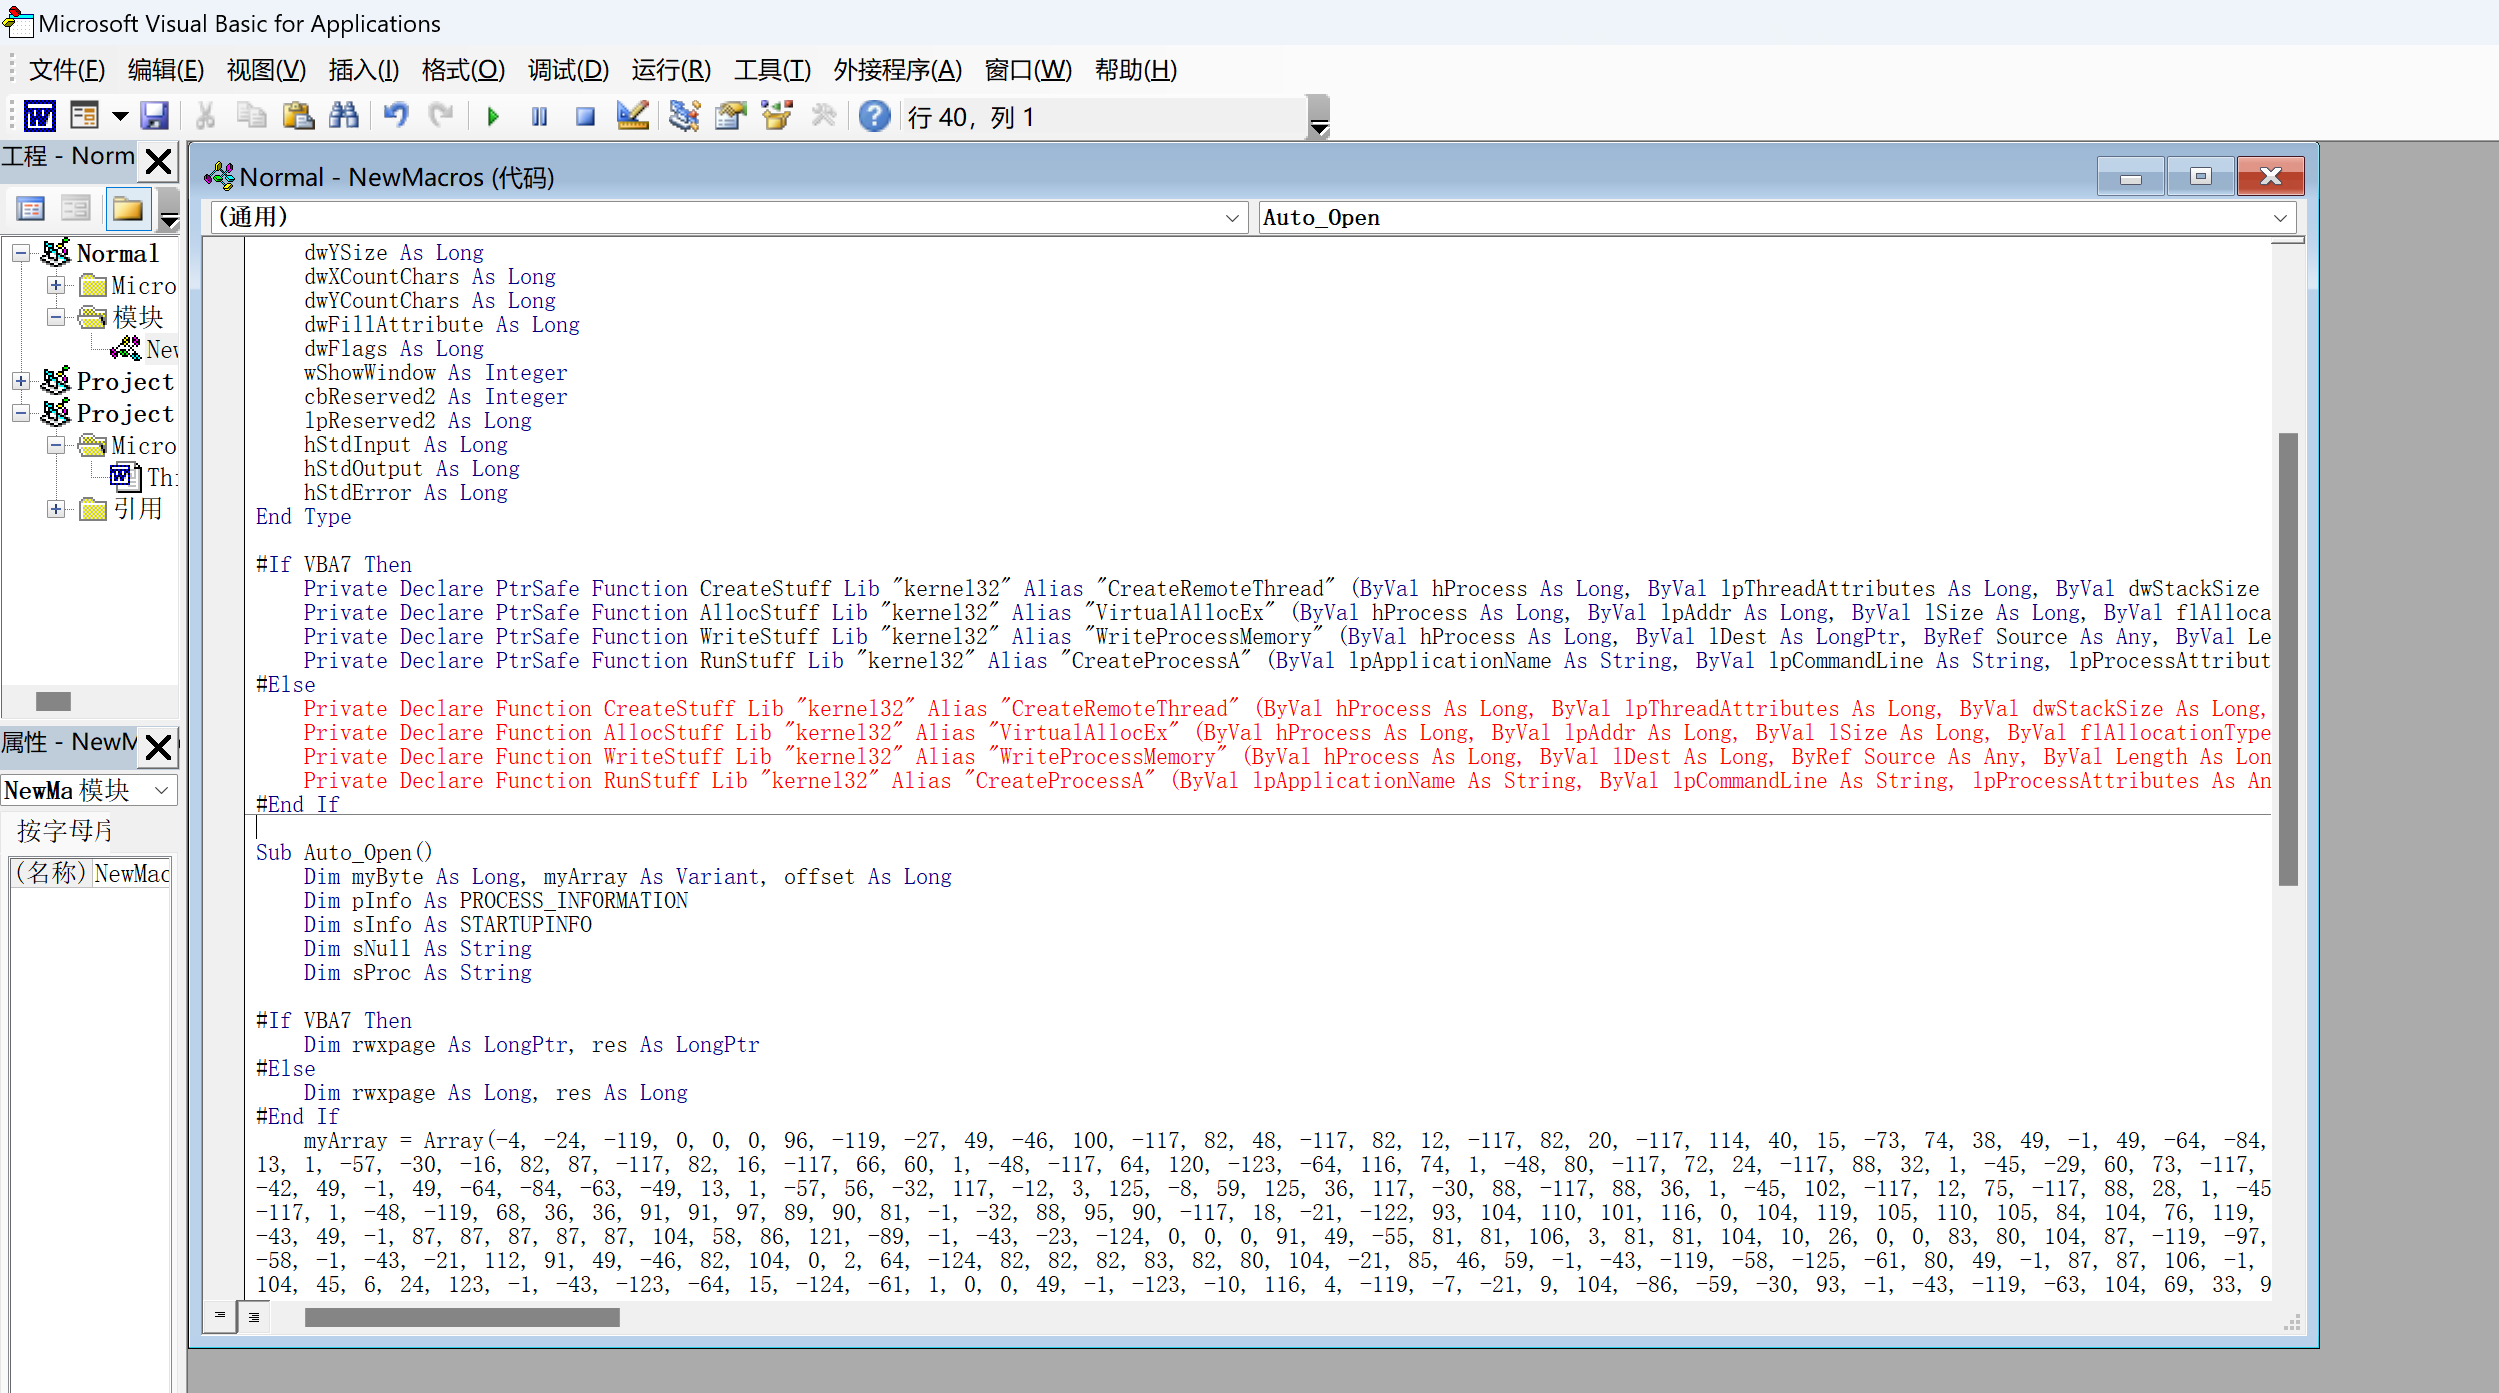The height and width of the screenshot is (1393, 2499).
Task: Open Object Browser toolbar icon
Action: pos(777,116)
